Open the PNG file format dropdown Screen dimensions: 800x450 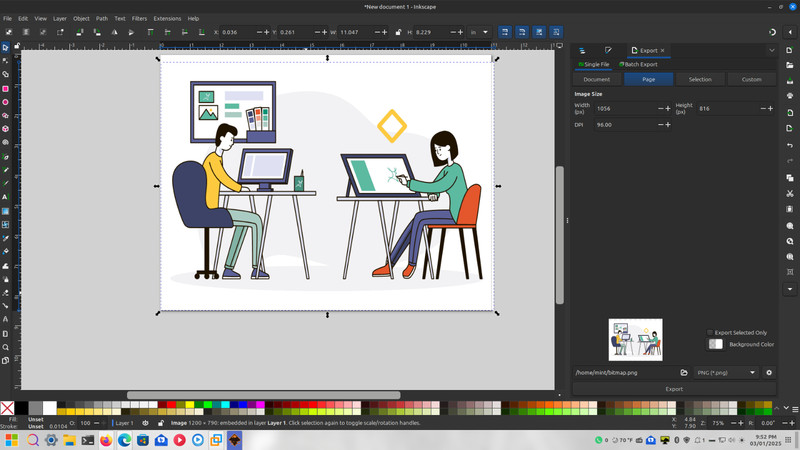tap(726, 372)
